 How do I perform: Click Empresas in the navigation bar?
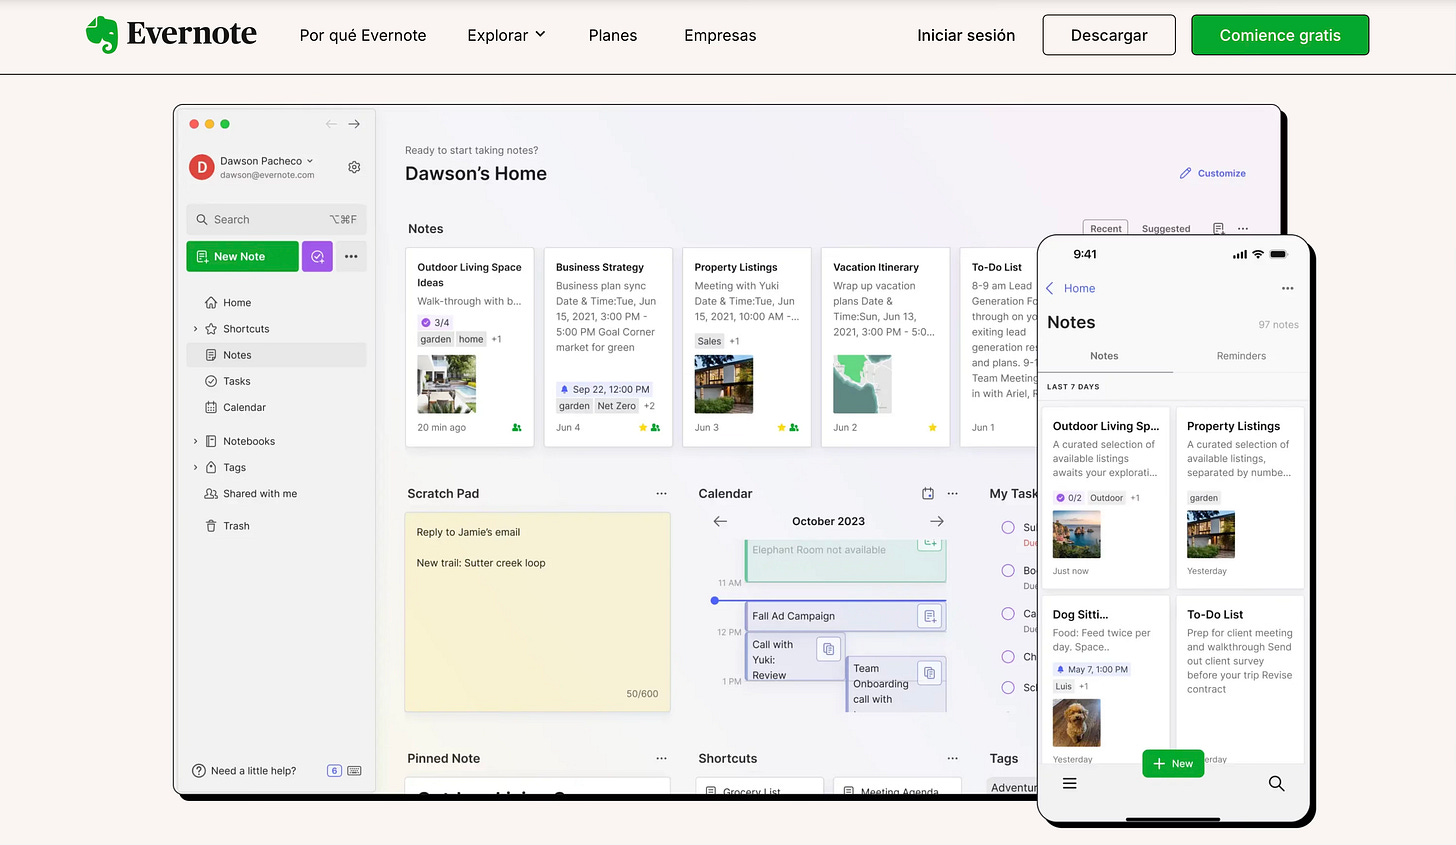coord(720,35)
